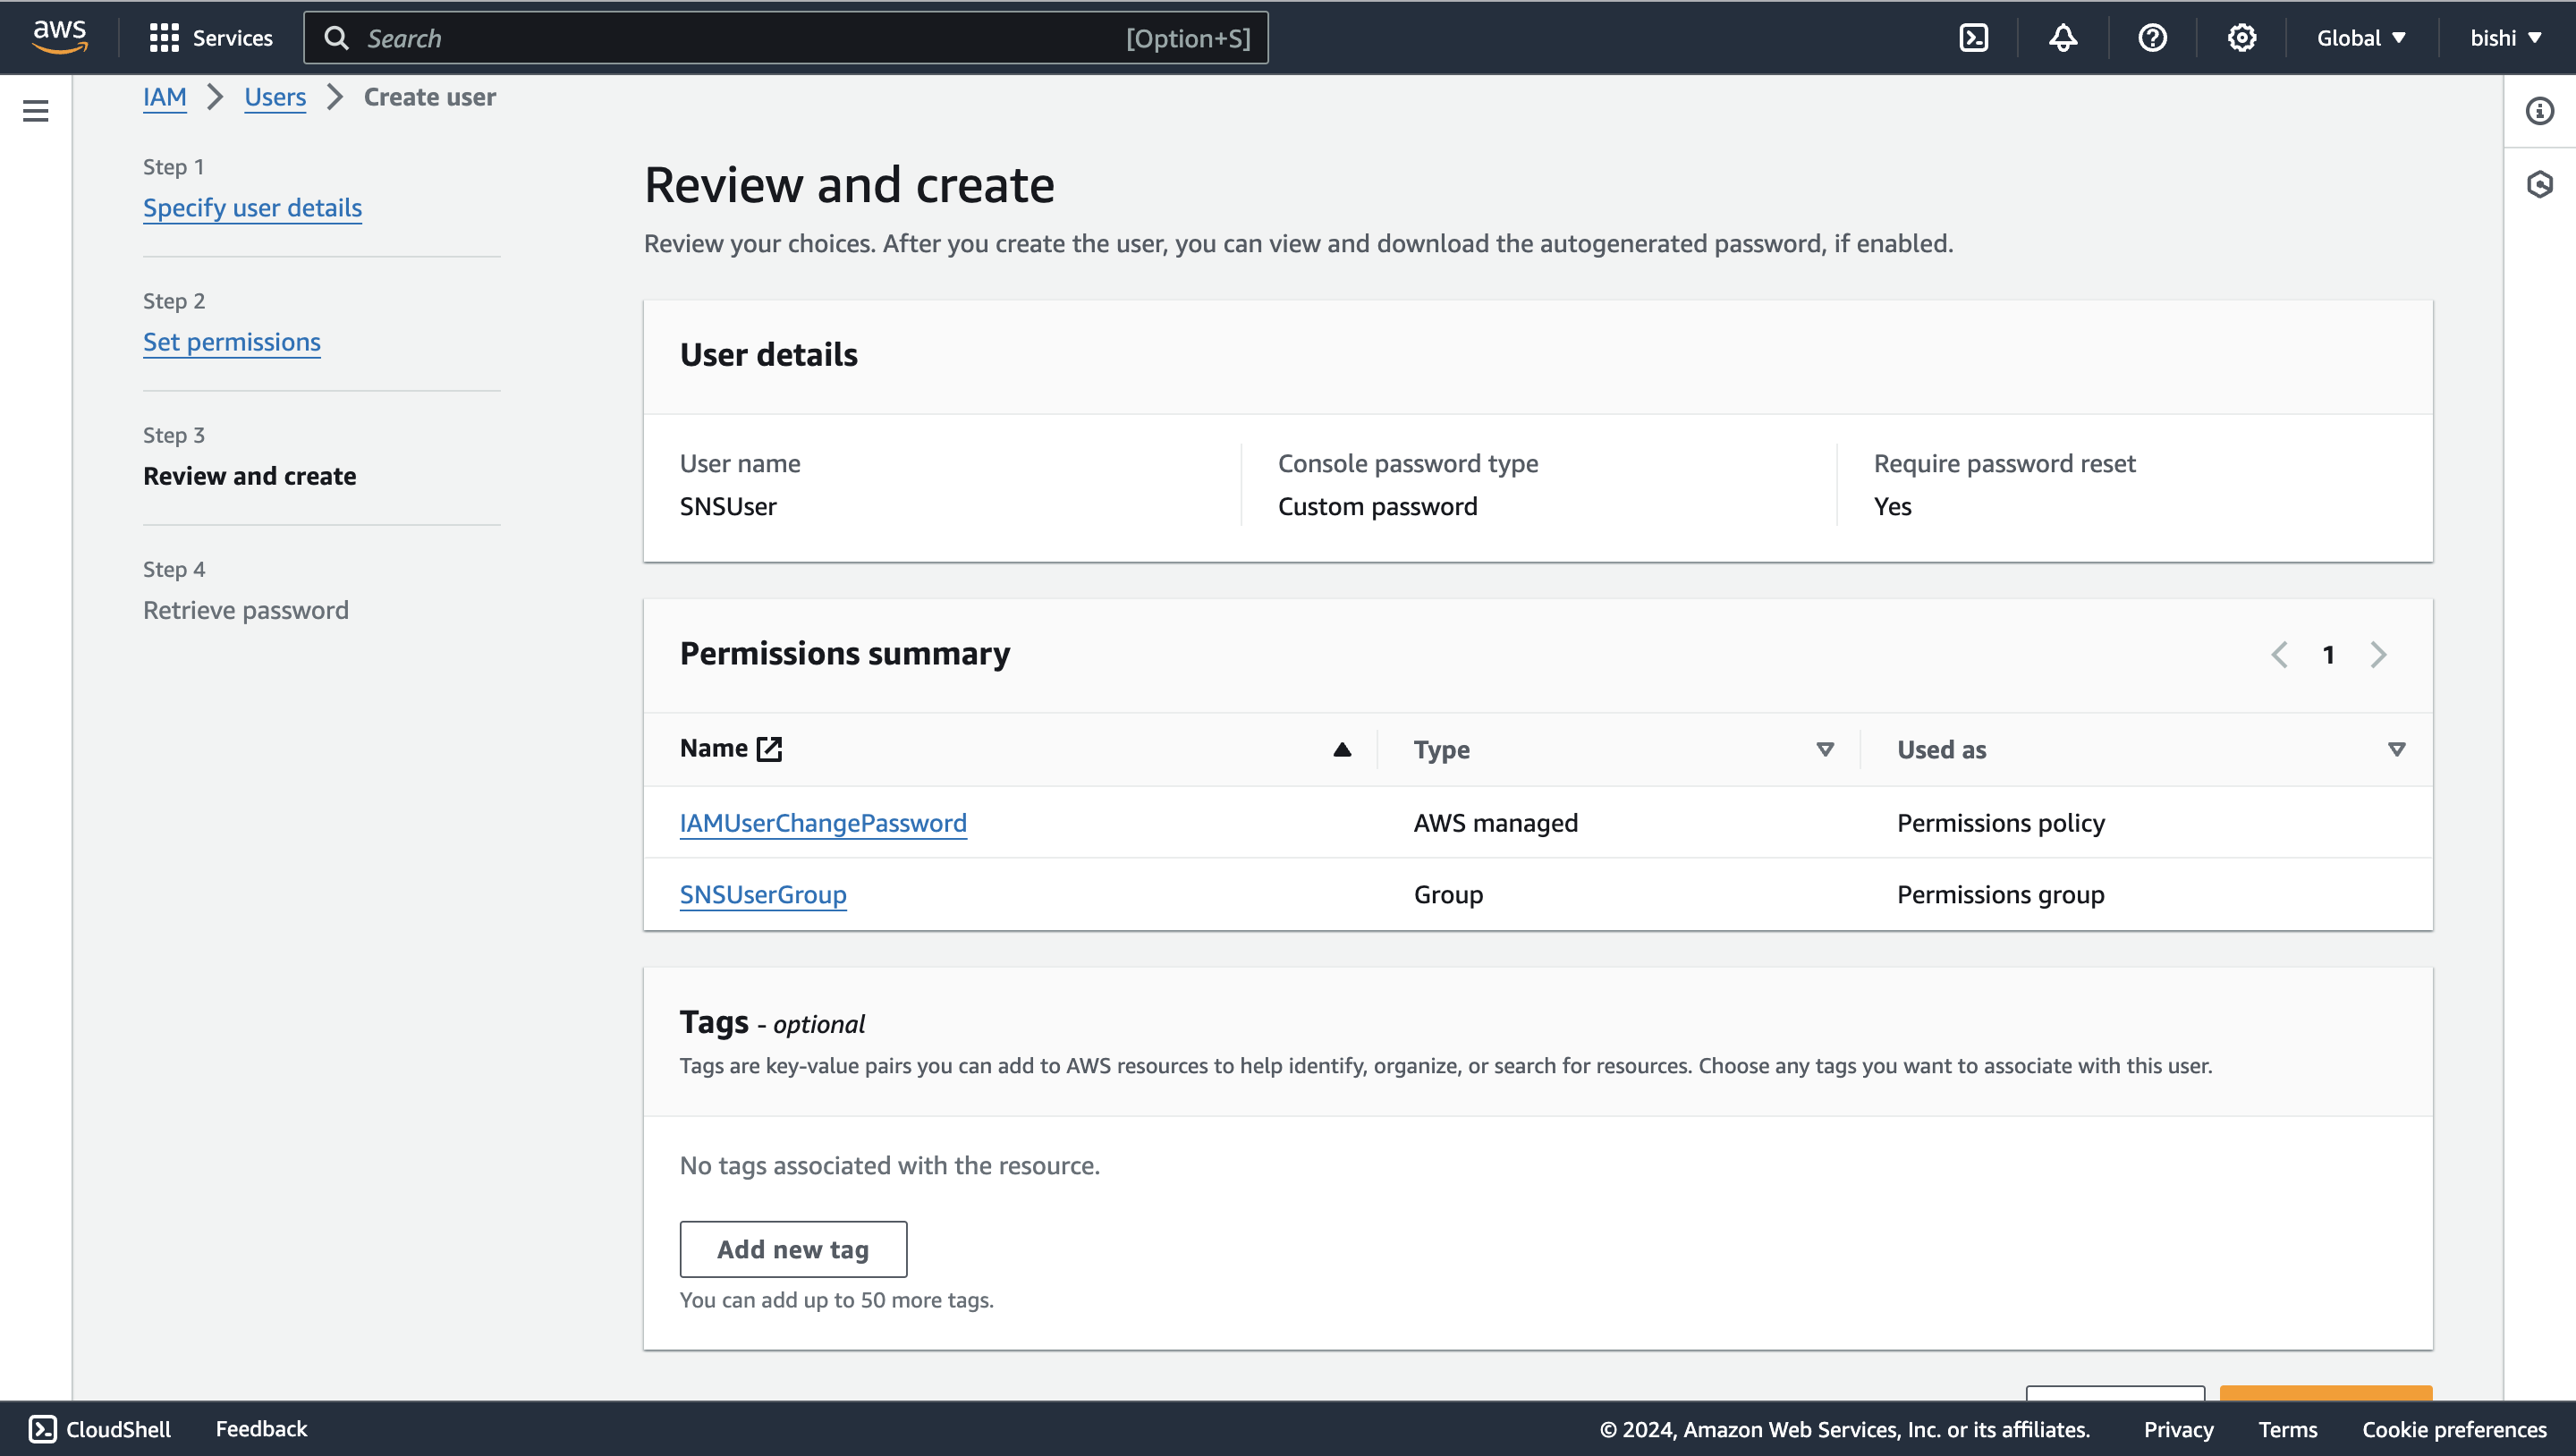Sort permissions by Type column arrow

coord(1825,749)
